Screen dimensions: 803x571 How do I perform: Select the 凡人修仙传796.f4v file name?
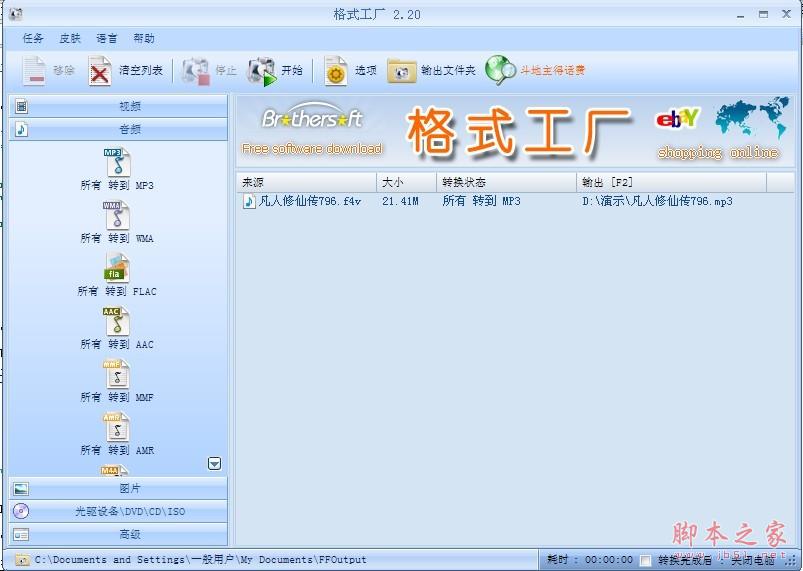[310, 201]
